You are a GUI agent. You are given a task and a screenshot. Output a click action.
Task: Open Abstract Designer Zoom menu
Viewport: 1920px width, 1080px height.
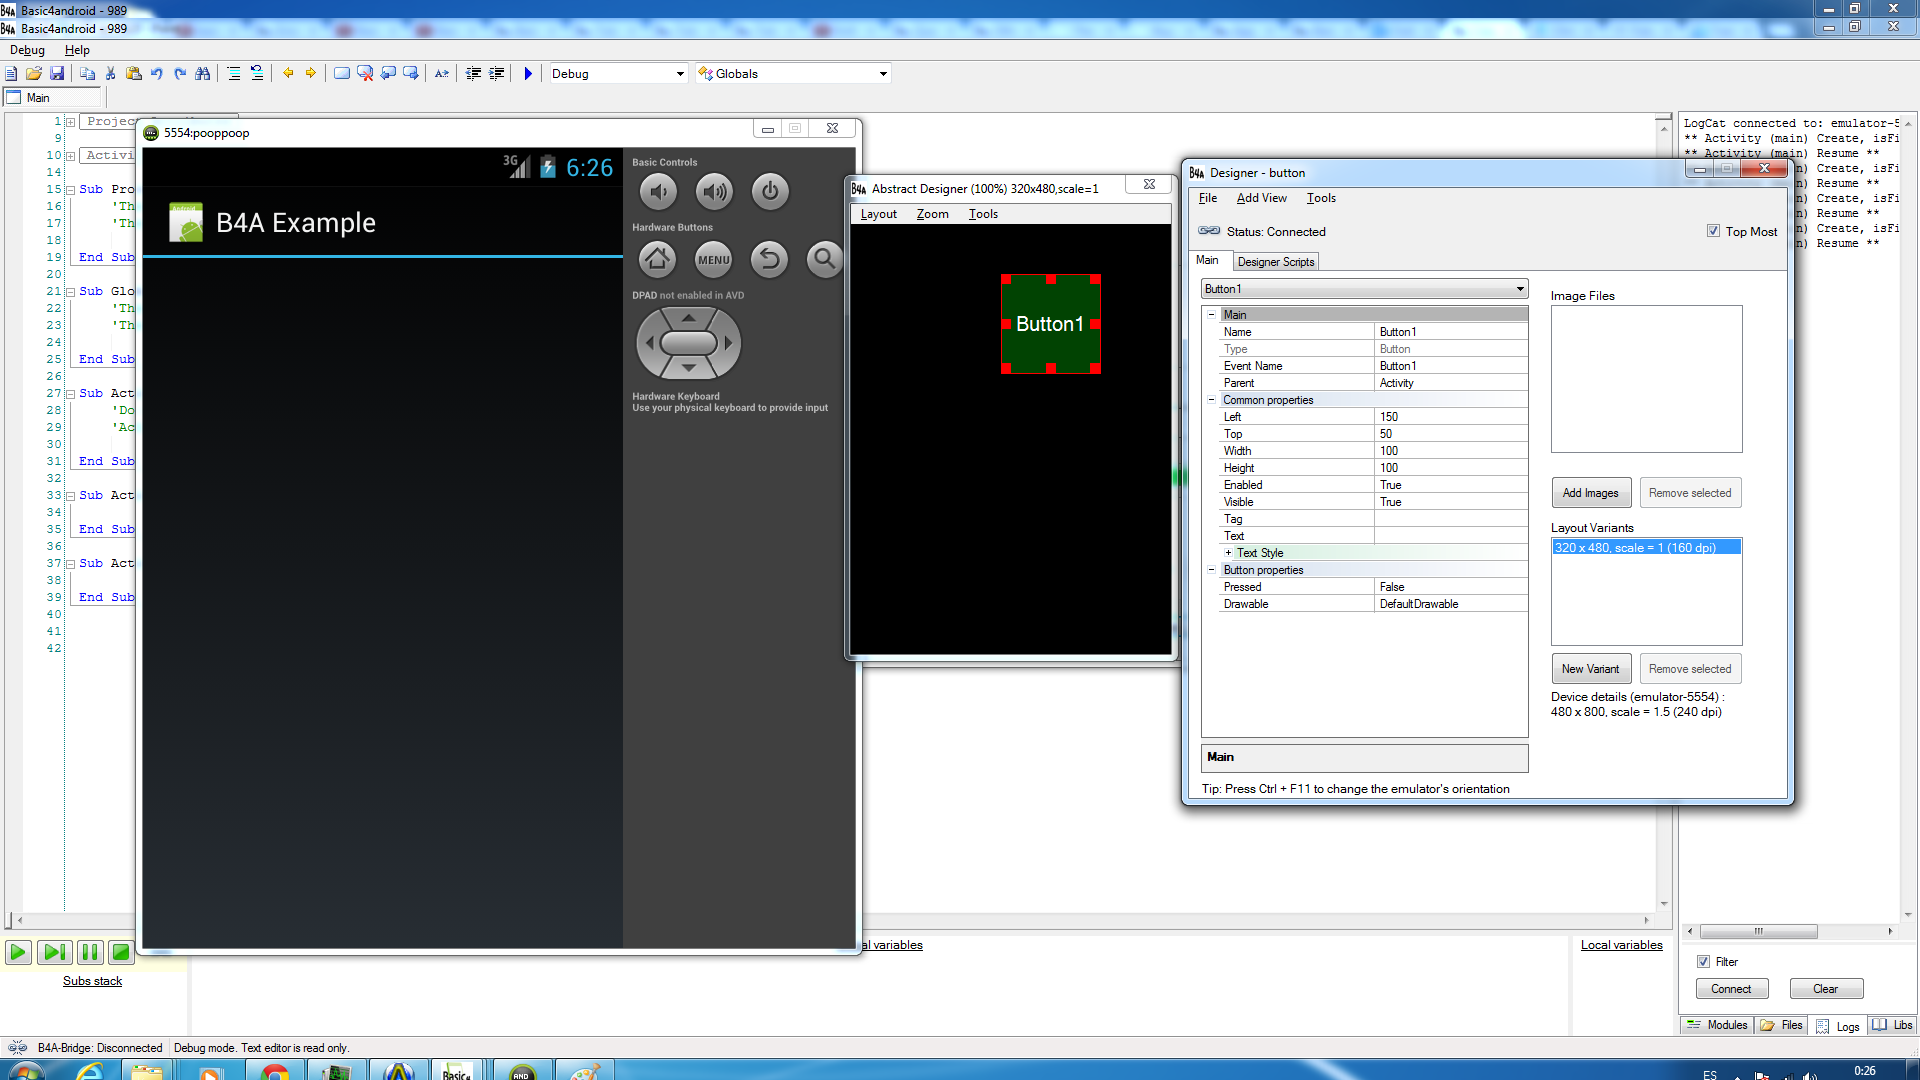tap(932, 214)
